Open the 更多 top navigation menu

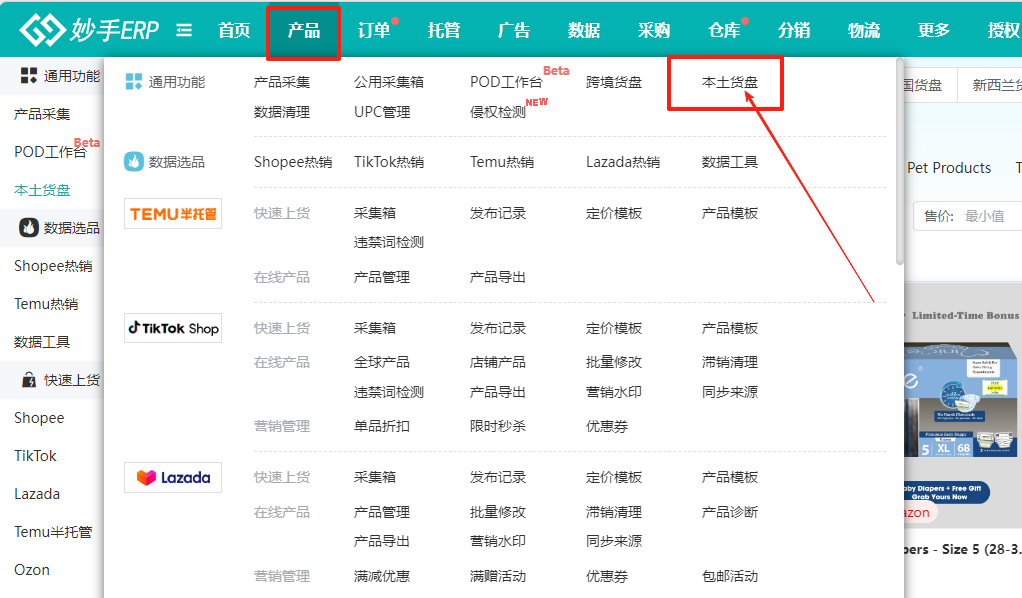point(934,30)
